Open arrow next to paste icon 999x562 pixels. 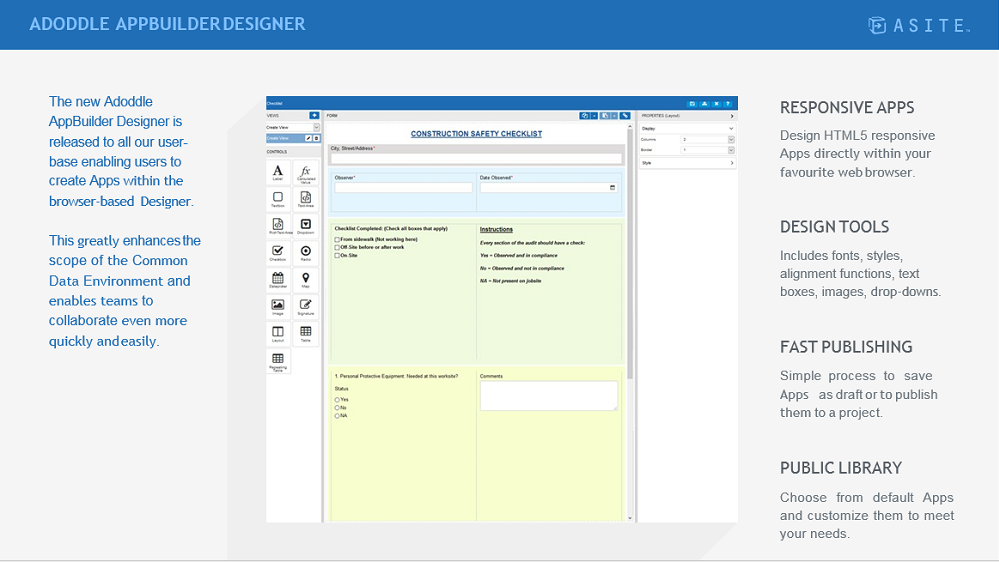point(614,116)
